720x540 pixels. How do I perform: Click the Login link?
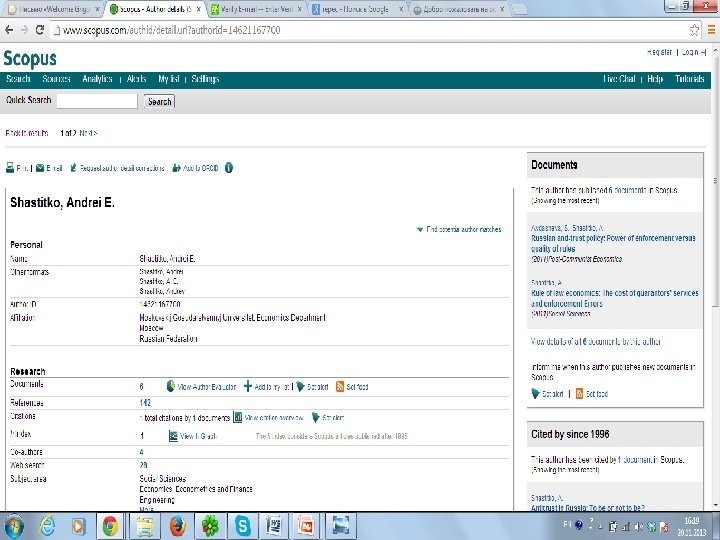click(693, 52)
